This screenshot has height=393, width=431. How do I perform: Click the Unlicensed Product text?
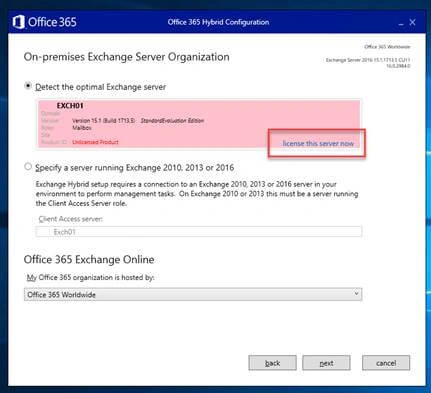(x=95, y=142)
